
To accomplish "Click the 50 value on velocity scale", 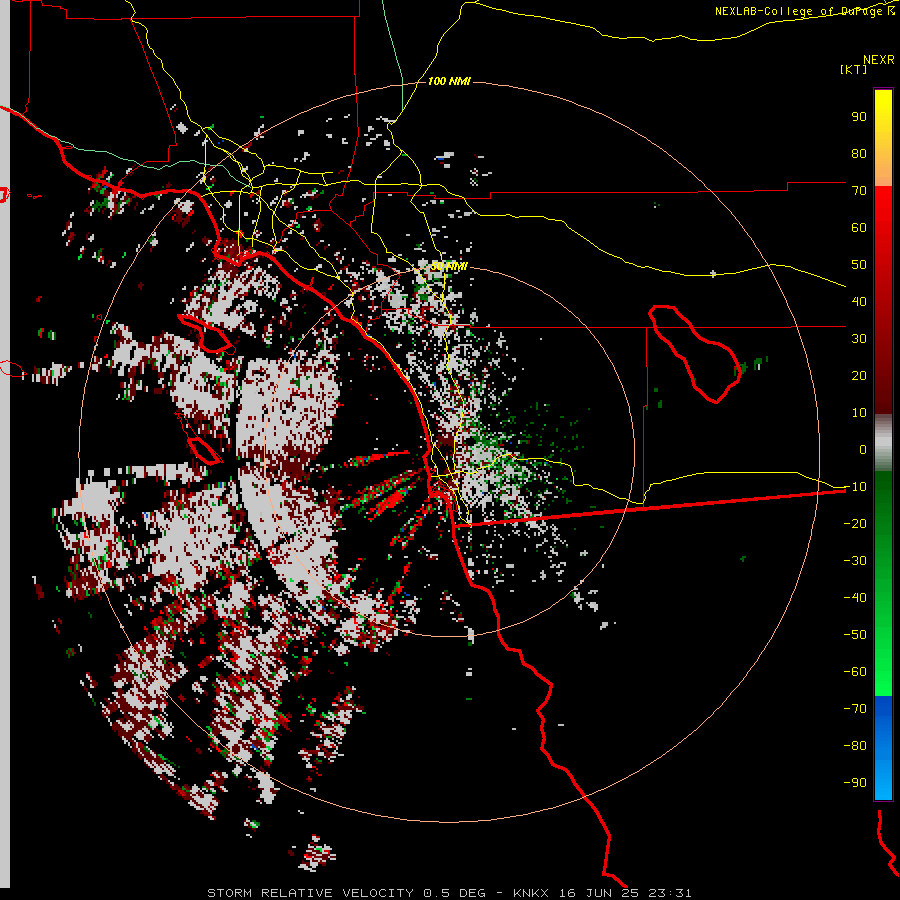I will (x=859, y=265).
